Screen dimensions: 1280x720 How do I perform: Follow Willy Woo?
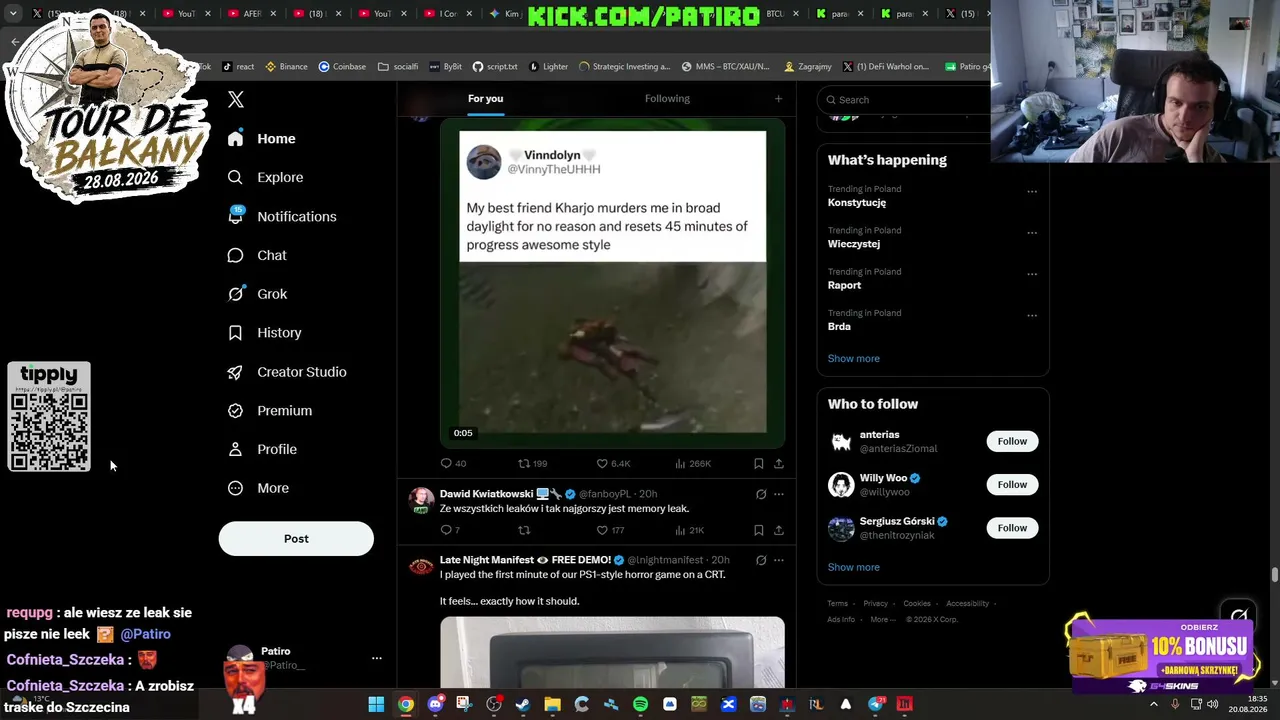click(1012, 485)
